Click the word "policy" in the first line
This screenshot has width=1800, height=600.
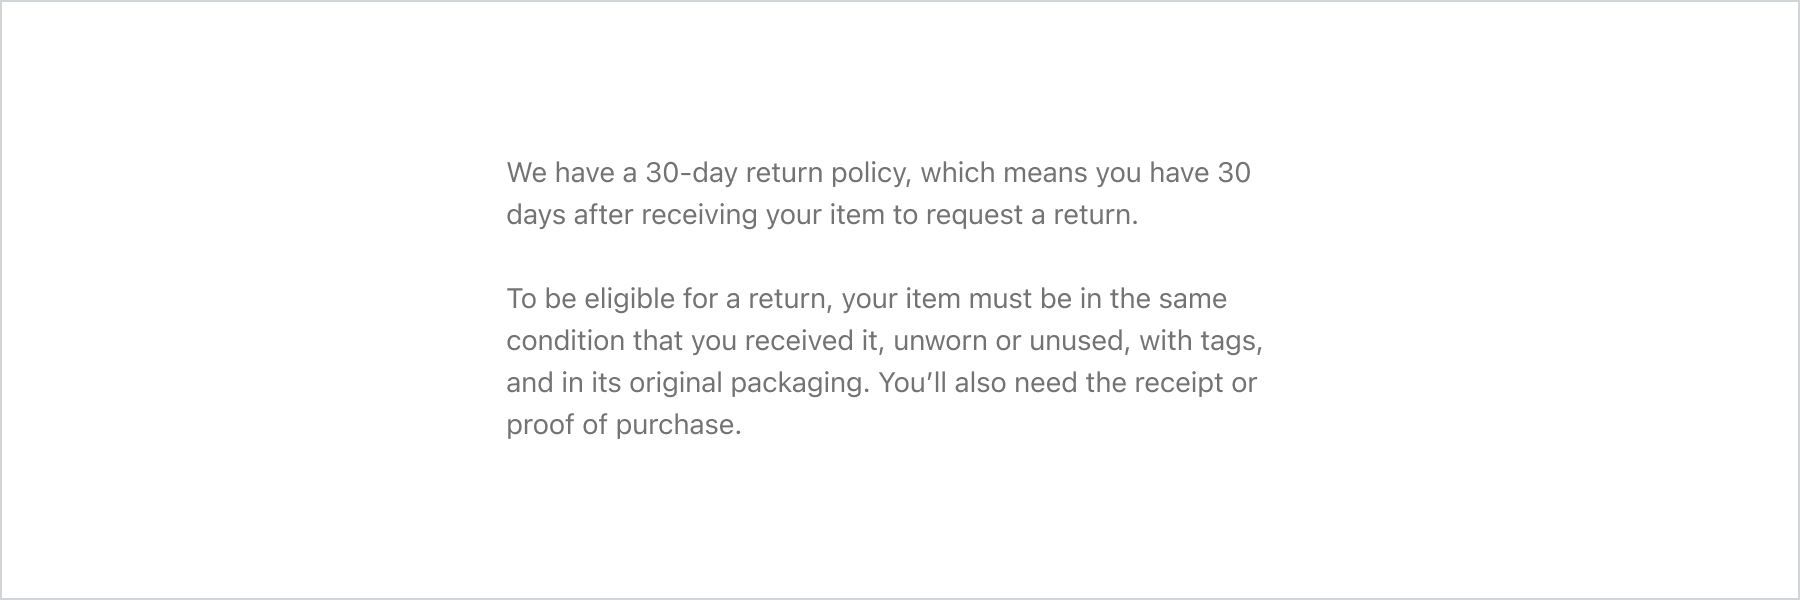click(x=868, y=173)
